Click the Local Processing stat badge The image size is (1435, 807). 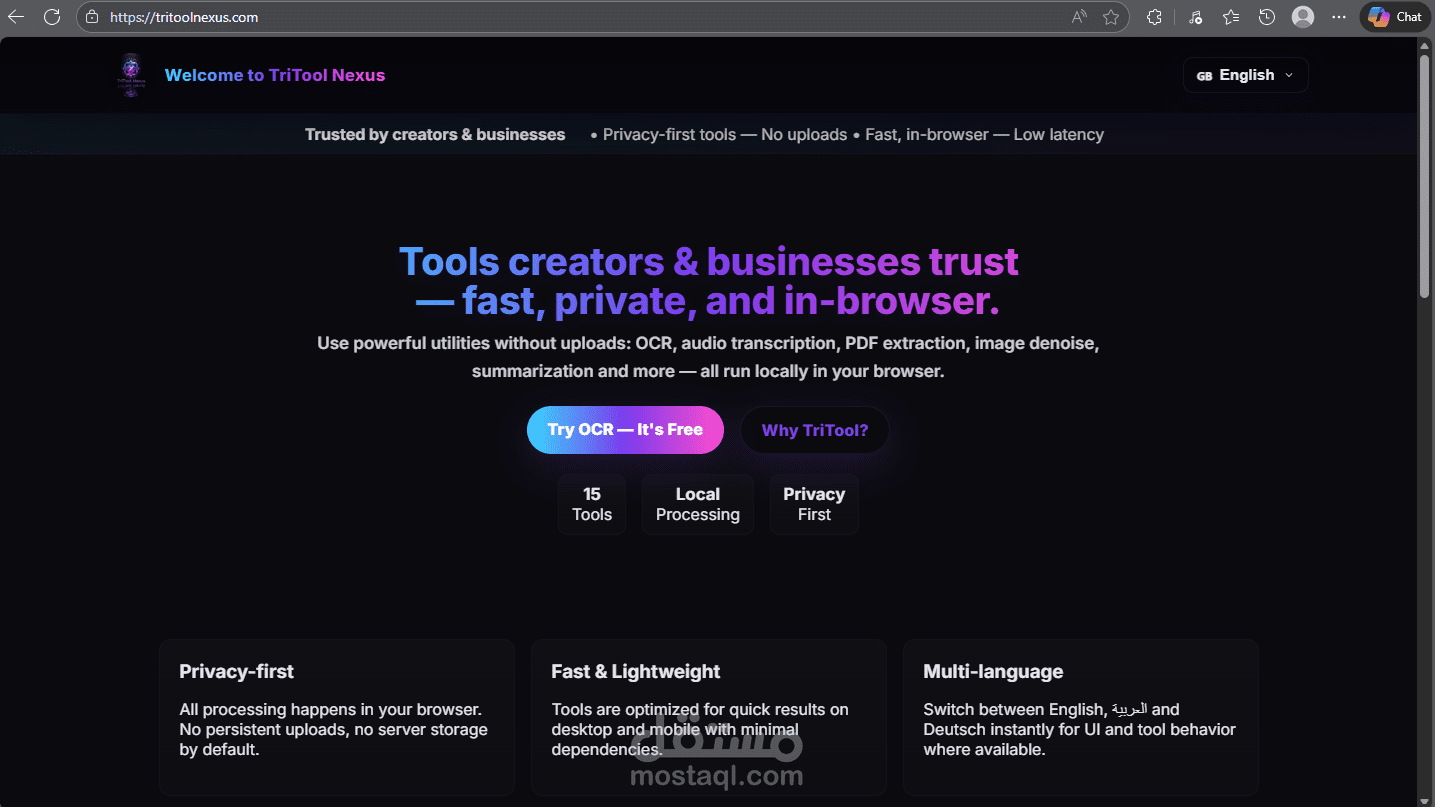tap(698, 504)
